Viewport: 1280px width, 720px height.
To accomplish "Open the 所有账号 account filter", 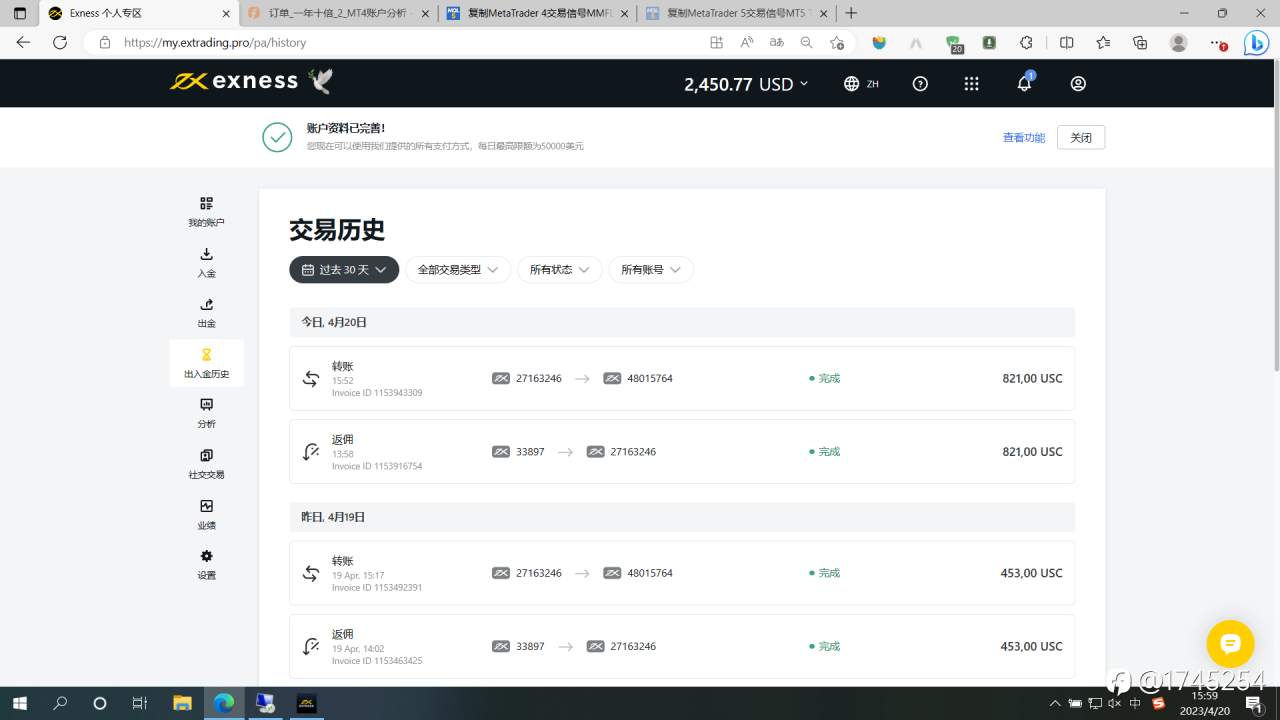I will click(651, 270).
